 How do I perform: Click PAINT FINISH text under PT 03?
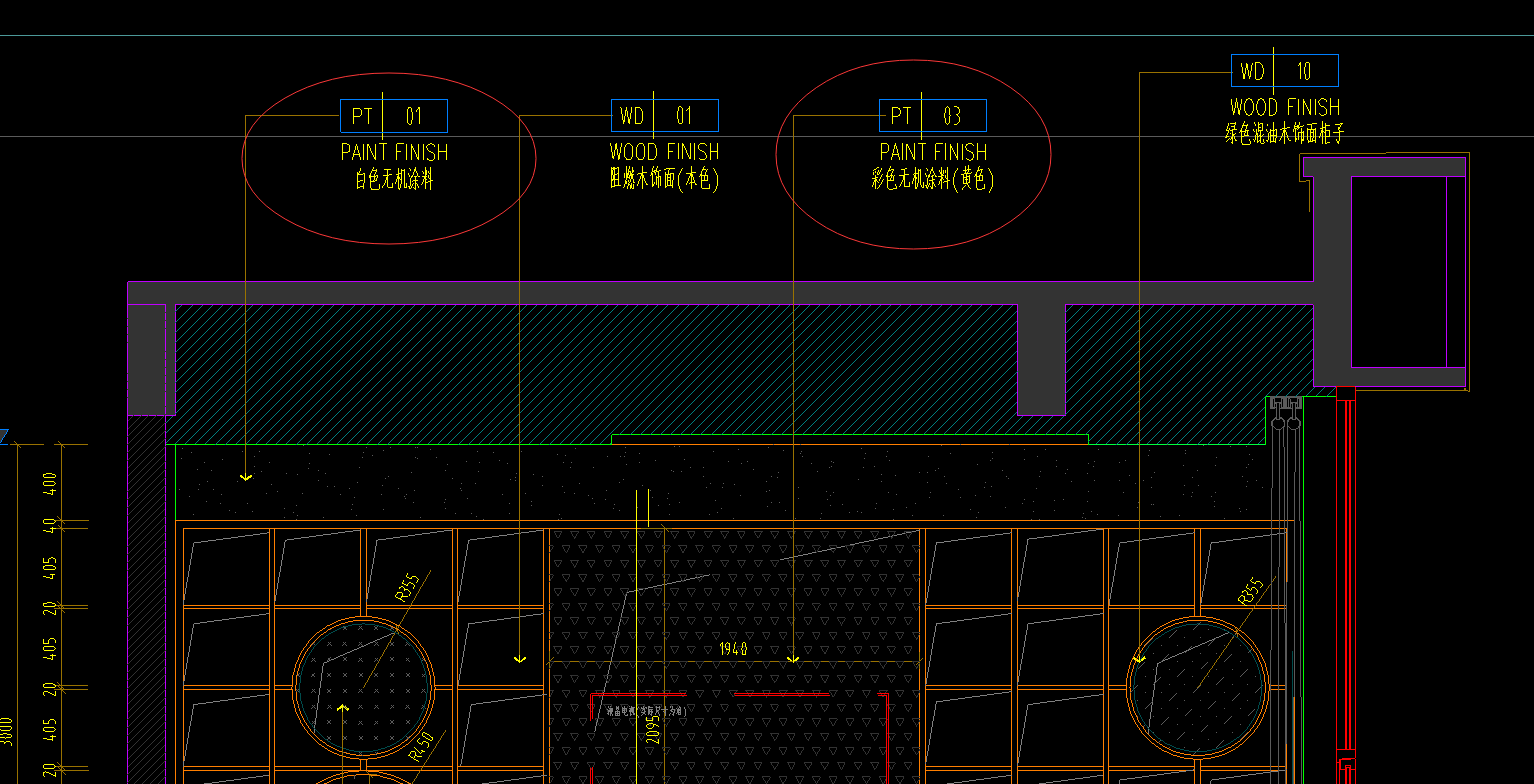pyautogui.click(x=933, y=152)
